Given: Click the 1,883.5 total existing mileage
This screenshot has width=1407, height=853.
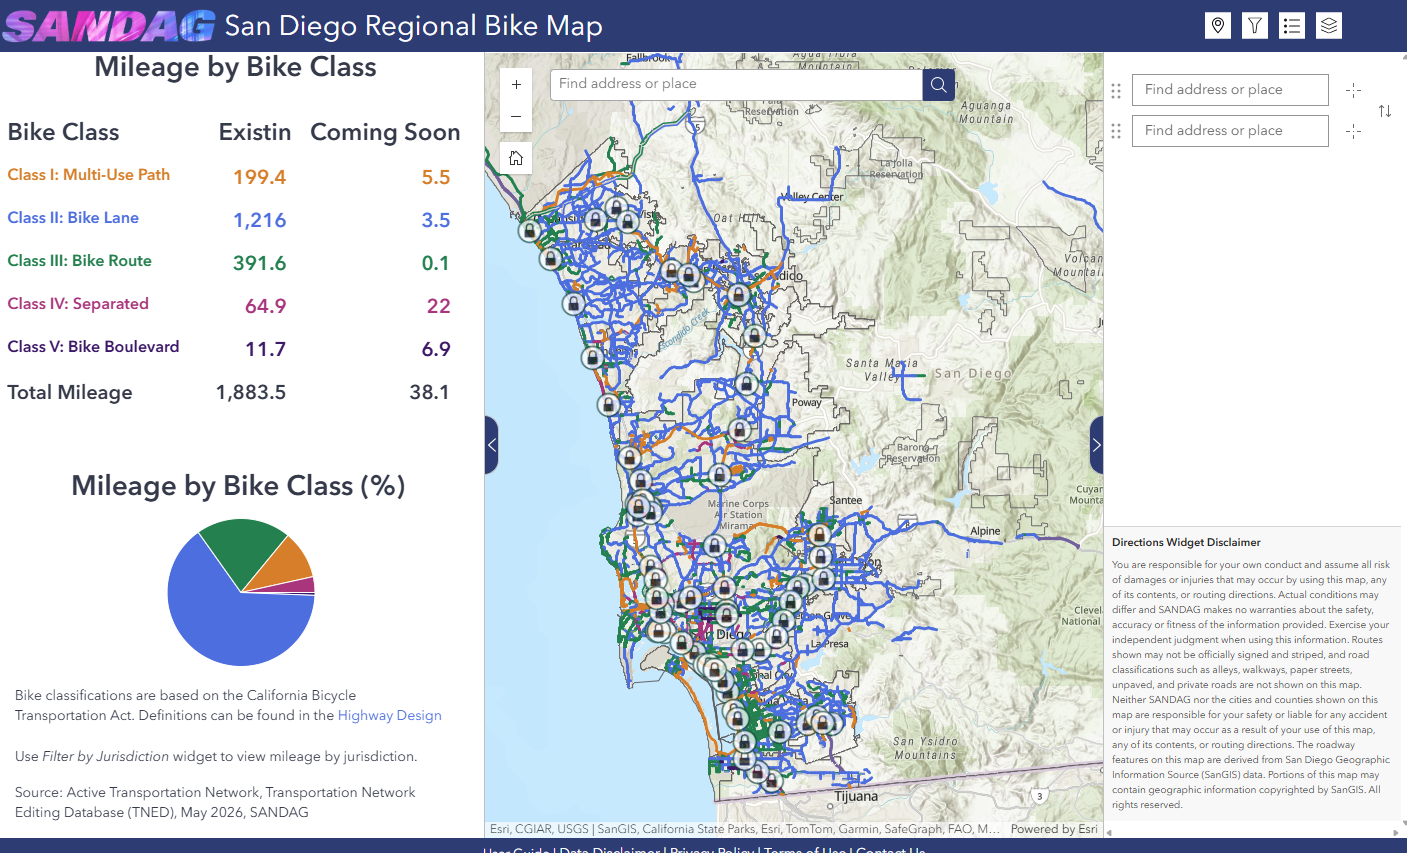Looking at the screenshot, I should click(x=251, y=392).
